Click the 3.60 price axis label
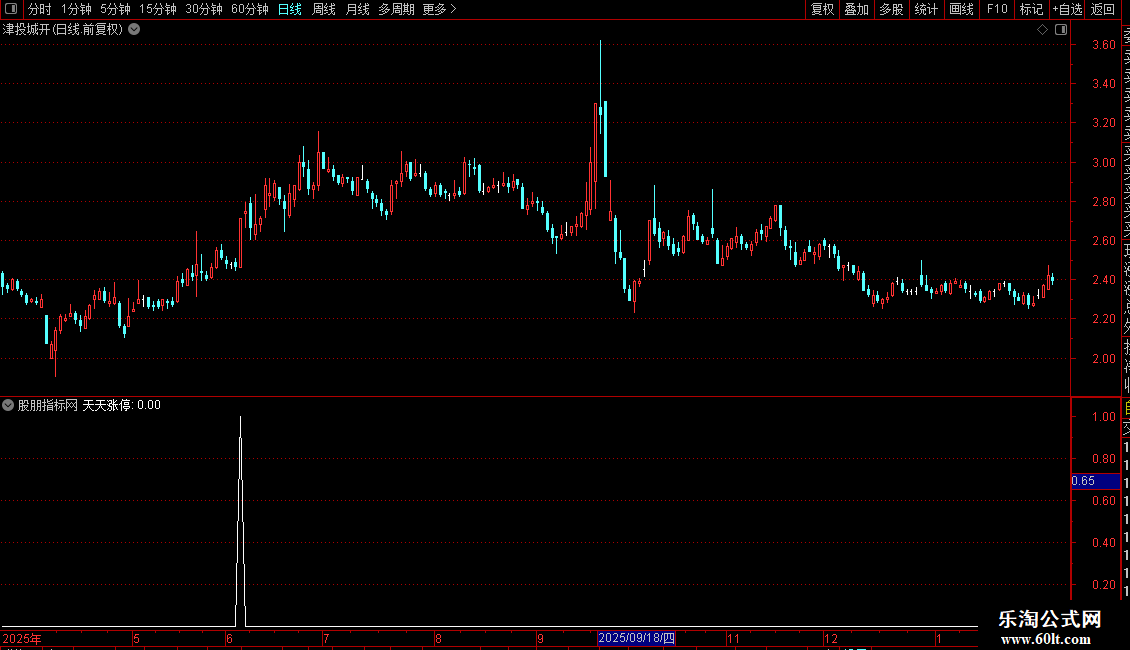The width and height of the screenshot is (1130, 650). pos(1103,45)
